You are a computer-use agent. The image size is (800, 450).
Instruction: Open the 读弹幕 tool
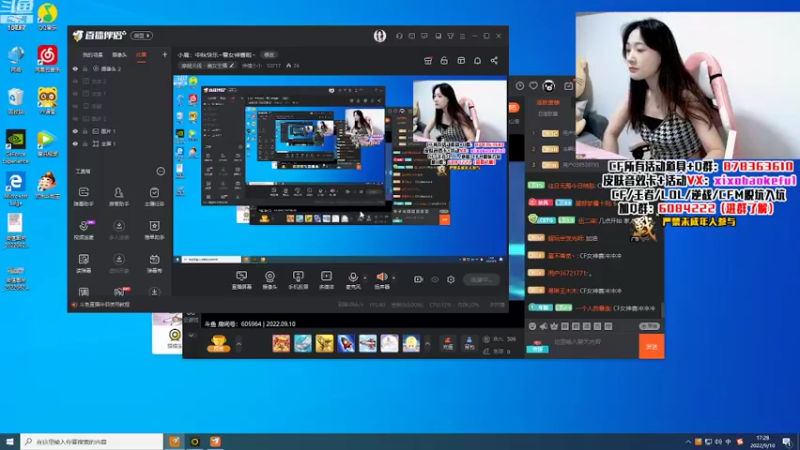tap(84, 263)
